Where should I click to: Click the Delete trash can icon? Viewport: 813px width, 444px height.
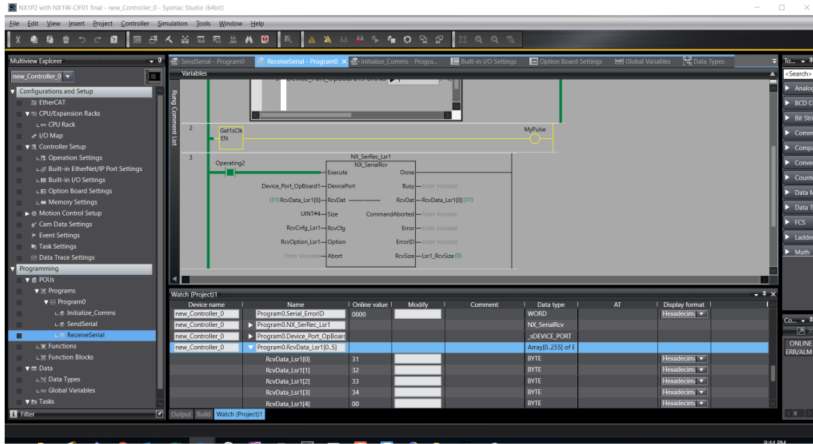point(66,39)
